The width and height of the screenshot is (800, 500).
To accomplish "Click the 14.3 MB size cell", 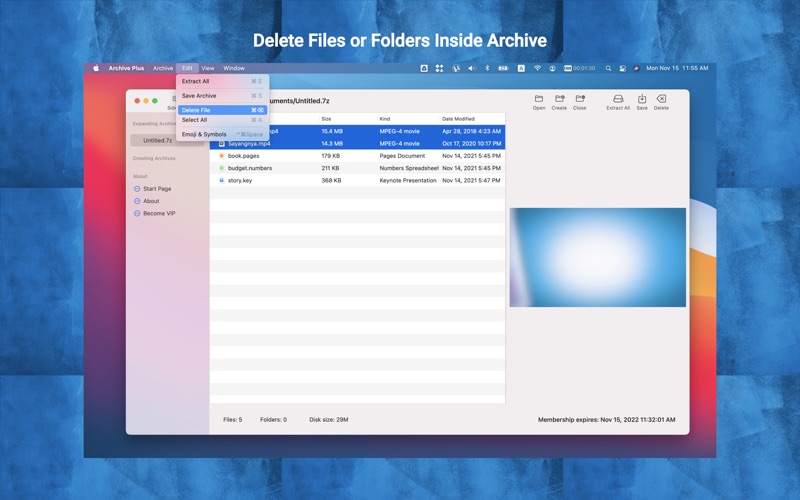I will pyautogui.click(x=332, y=144).
